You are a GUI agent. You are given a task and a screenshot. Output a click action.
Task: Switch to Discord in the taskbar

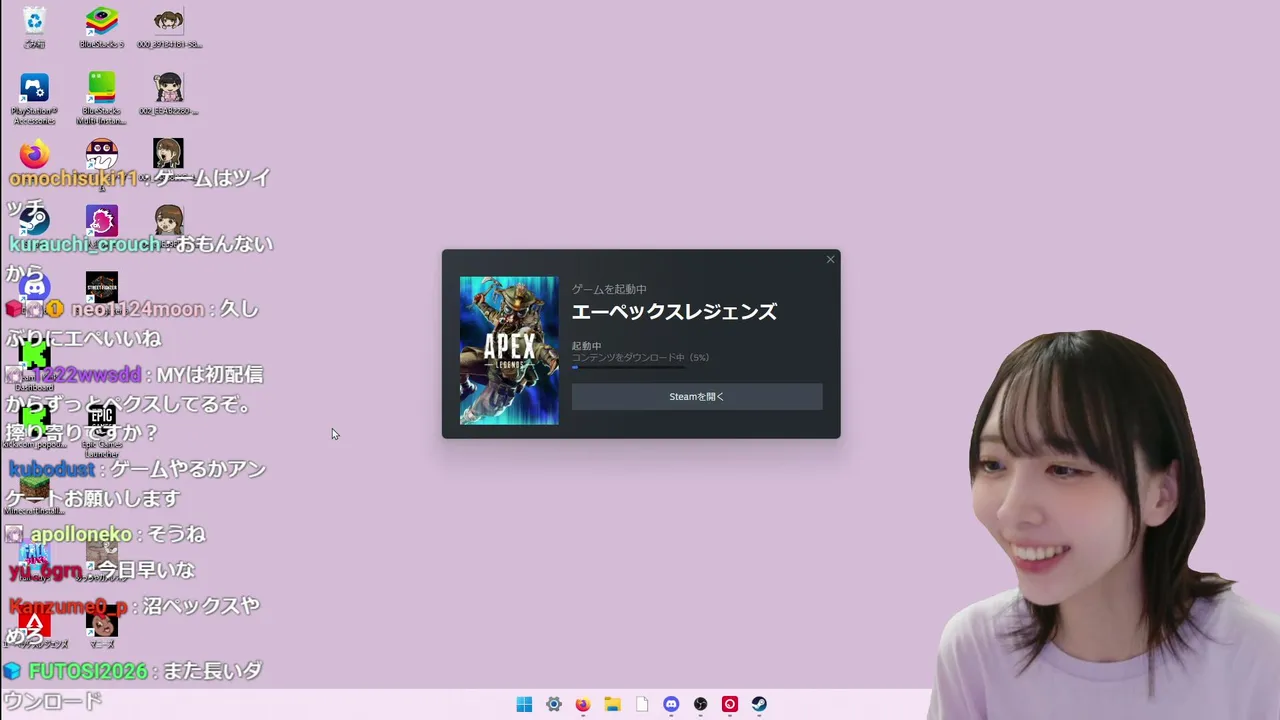(x=671, y=704)
